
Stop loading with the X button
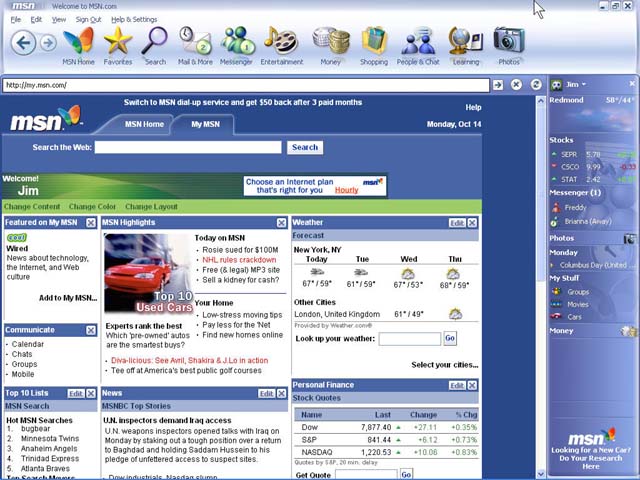click(516, 84)
